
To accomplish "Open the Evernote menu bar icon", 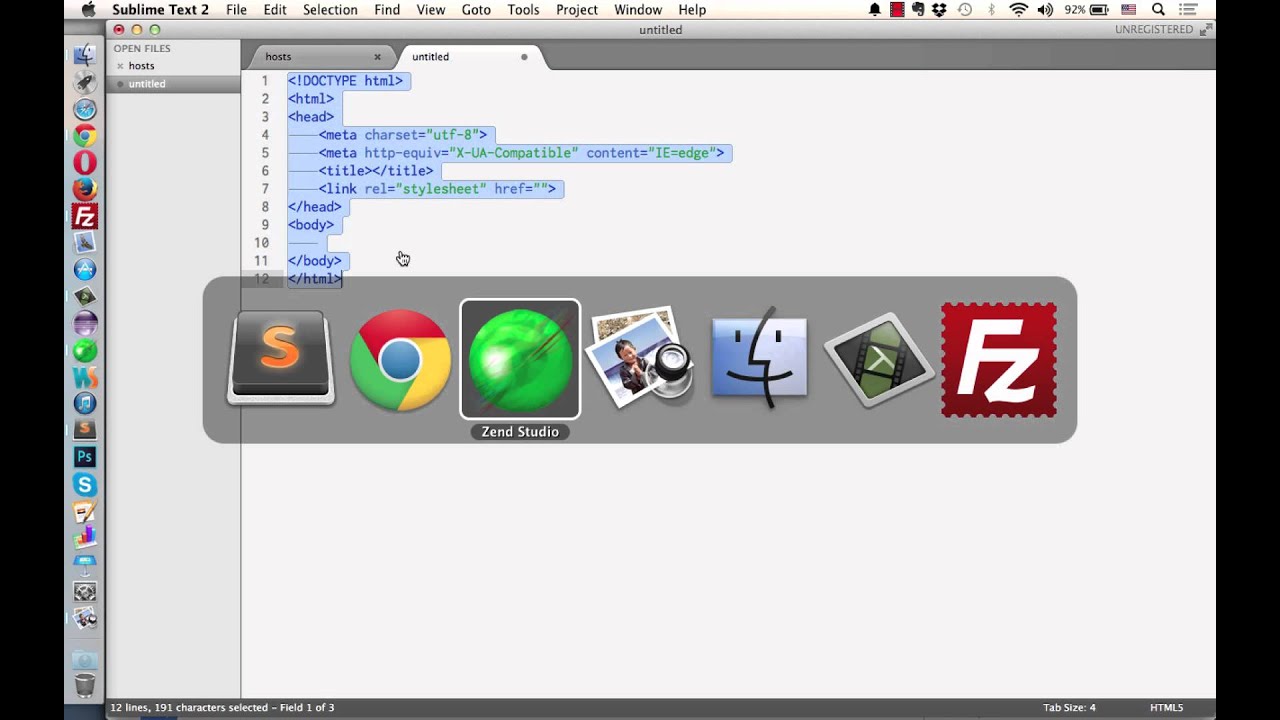I will click(x=918, y=9).
